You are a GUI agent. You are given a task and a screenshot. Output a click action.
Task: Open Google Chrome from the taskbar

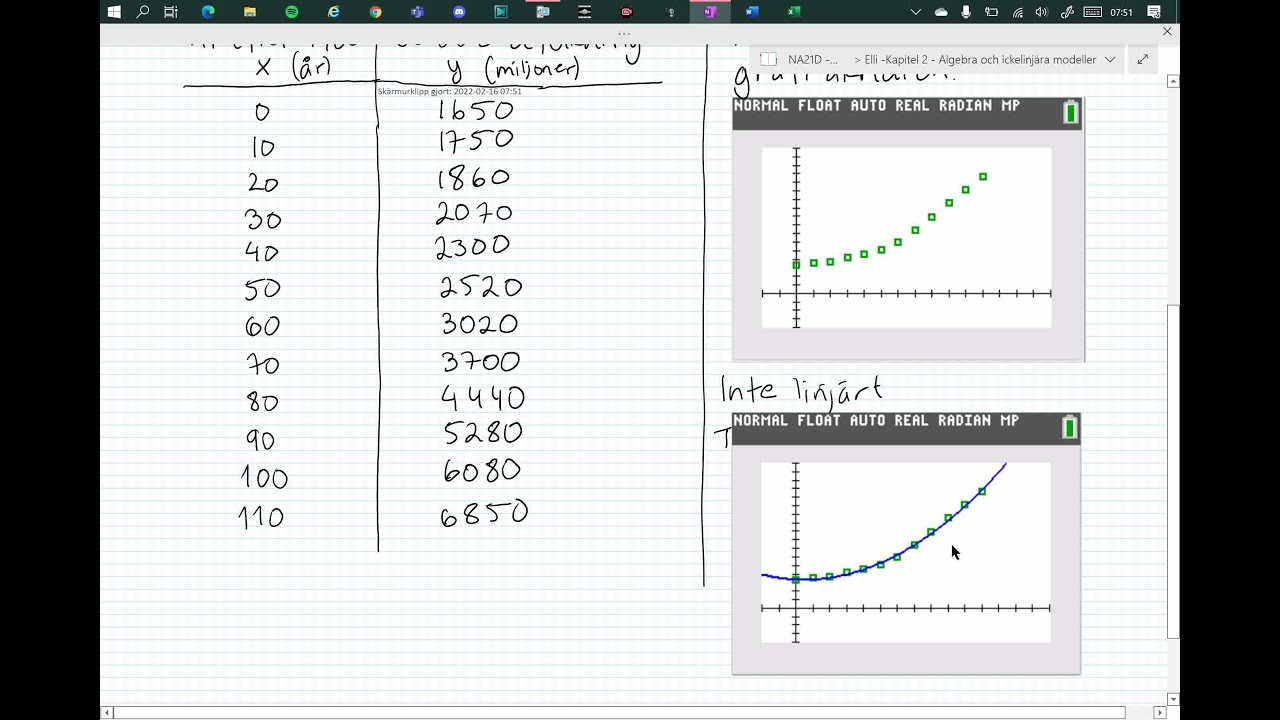376,12
